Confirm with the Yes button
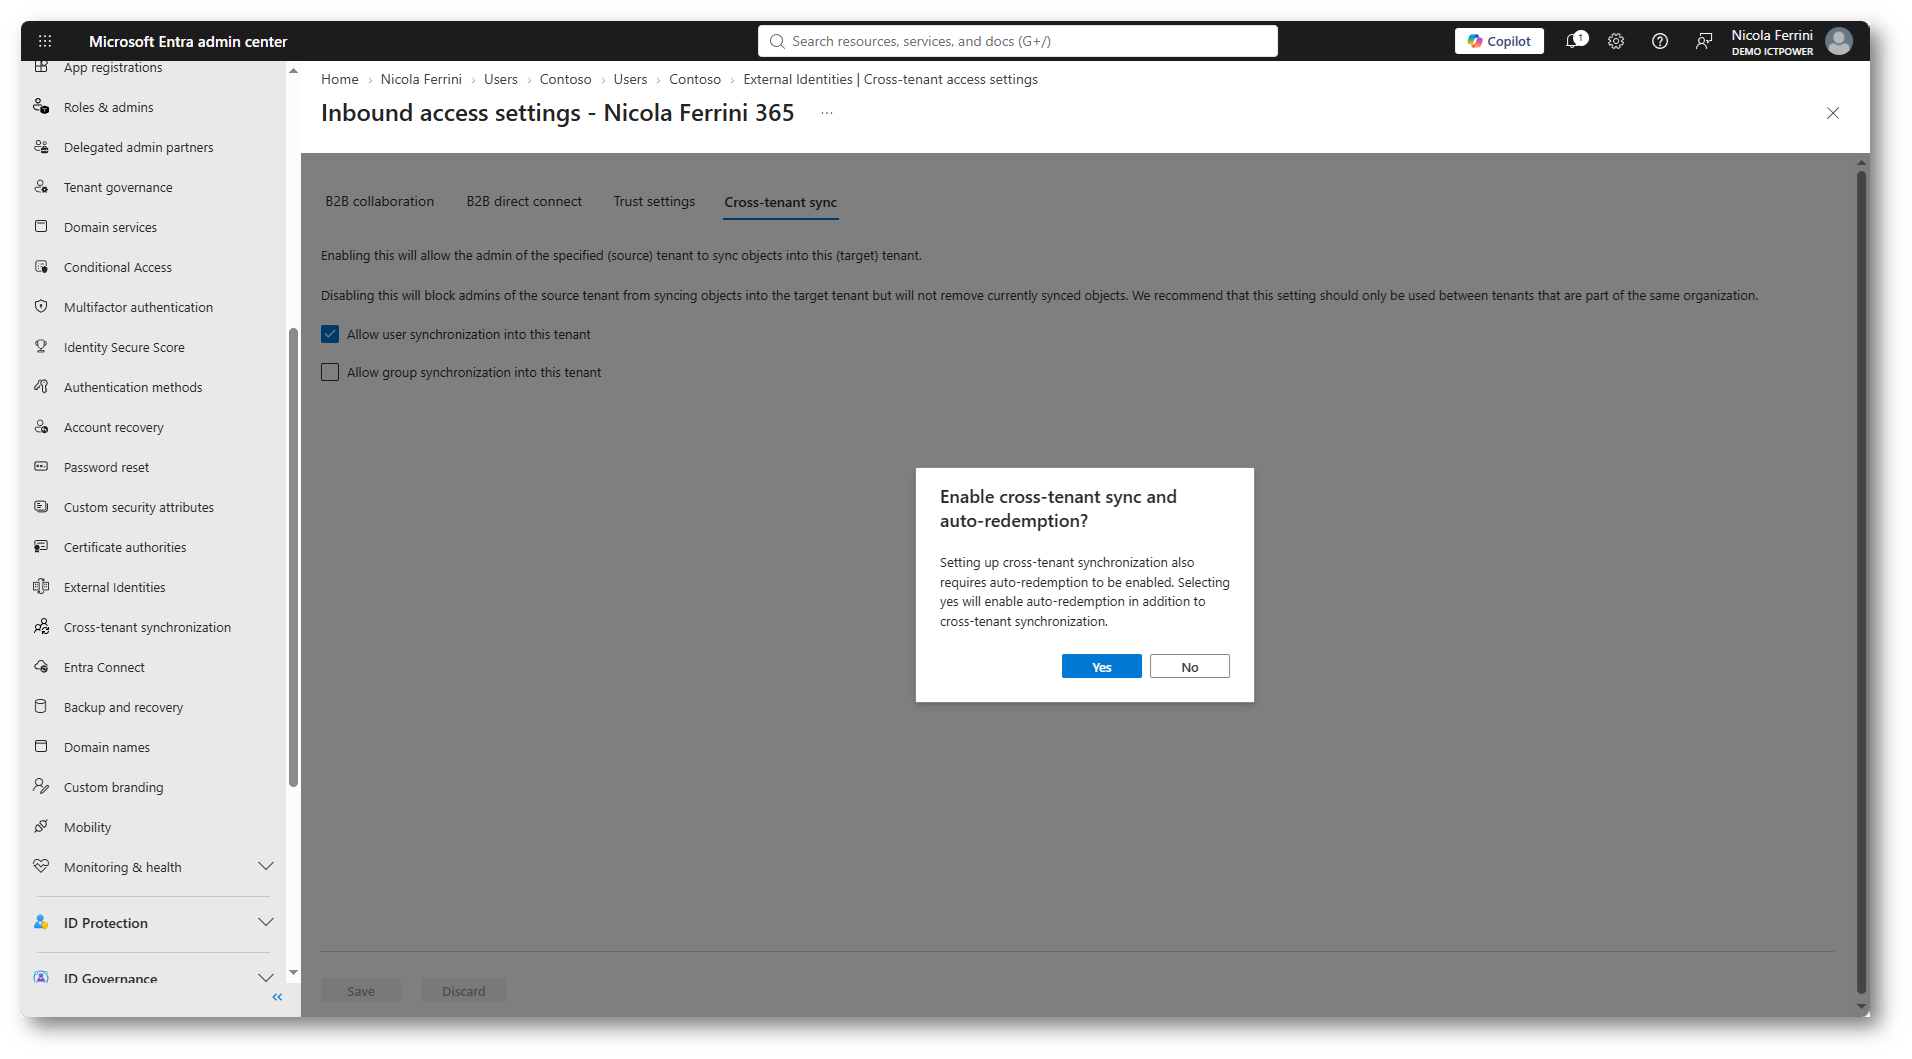Screen dimensions: 1912x1059 pyautogui.click(x=1102, y=667)
